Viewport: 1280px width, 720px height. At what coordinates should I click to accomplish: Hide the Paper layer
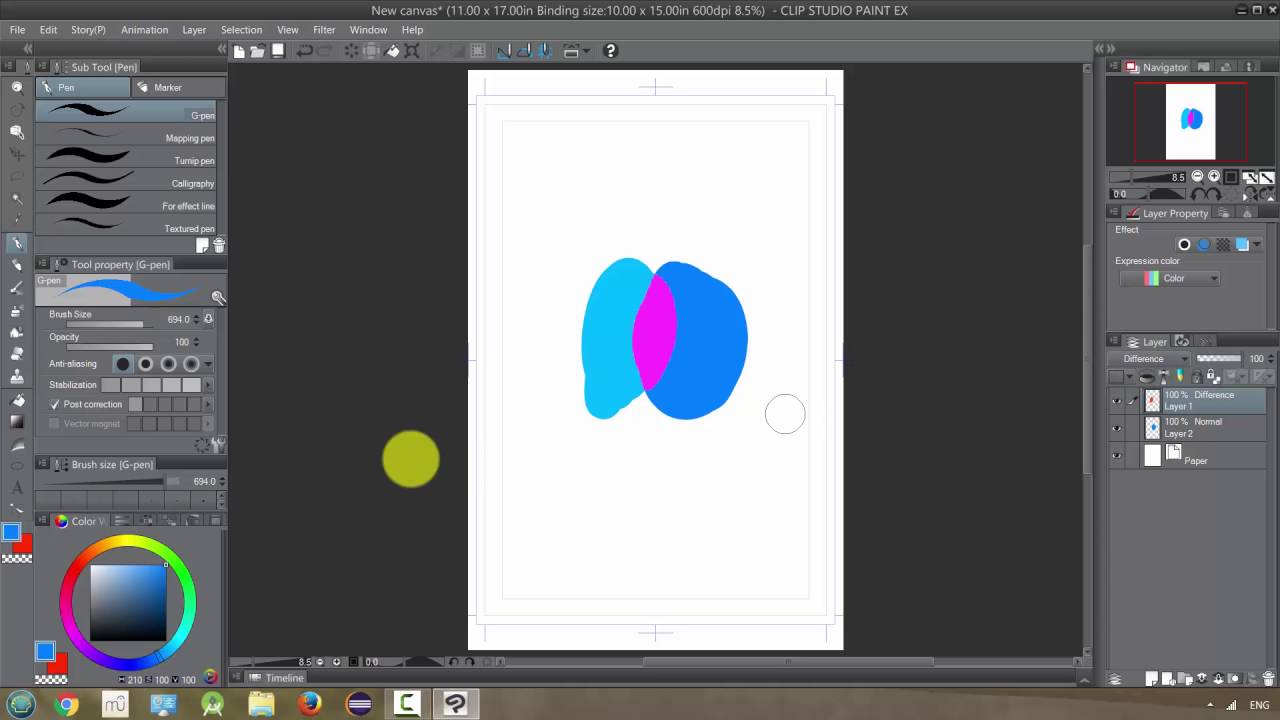pyautogui.click(x=1117, y=455)
